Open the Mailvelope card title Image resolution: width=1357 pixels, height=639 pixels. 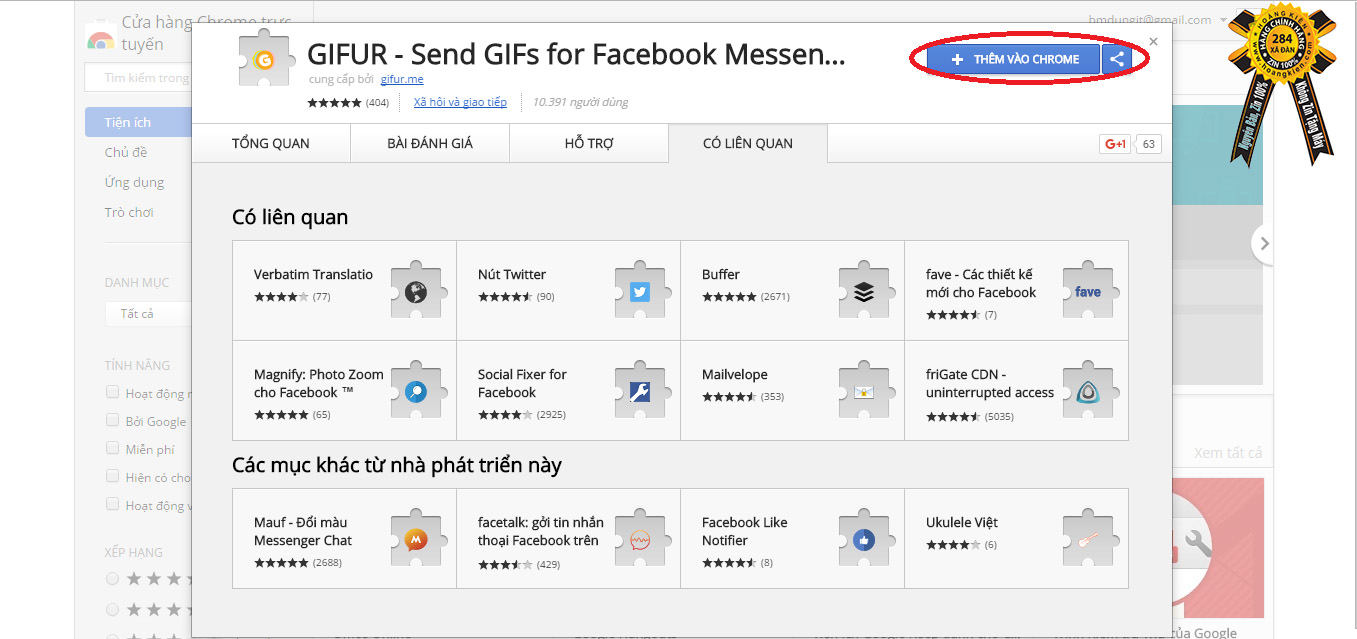click(735, 374)
